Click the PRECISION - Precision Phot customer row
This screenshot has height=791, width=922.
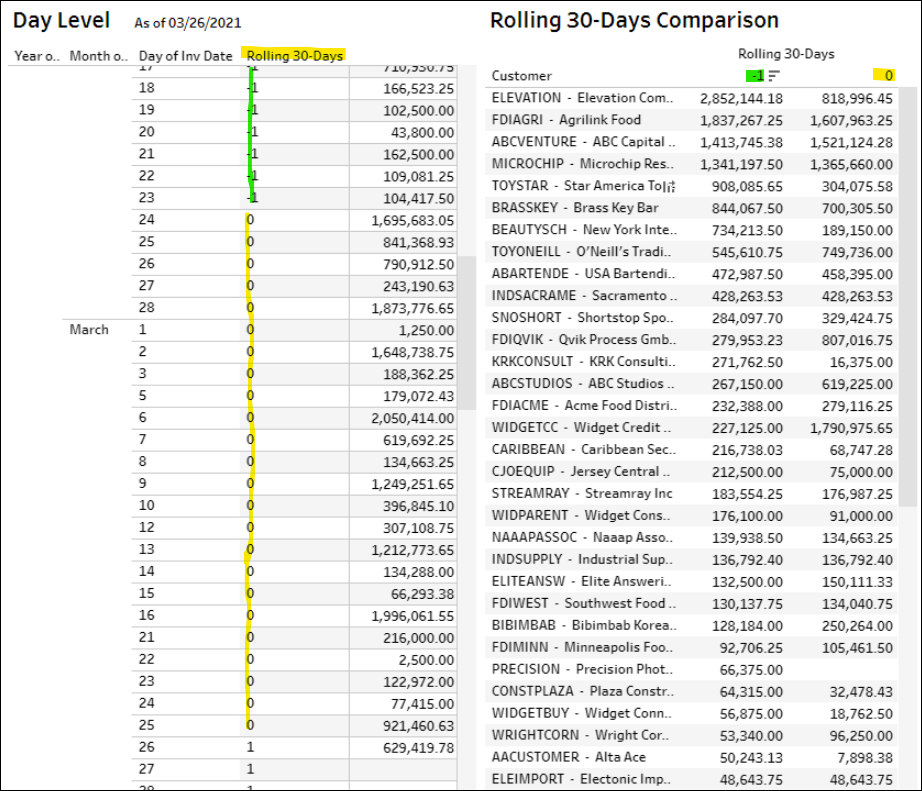[x=582, y=670]
